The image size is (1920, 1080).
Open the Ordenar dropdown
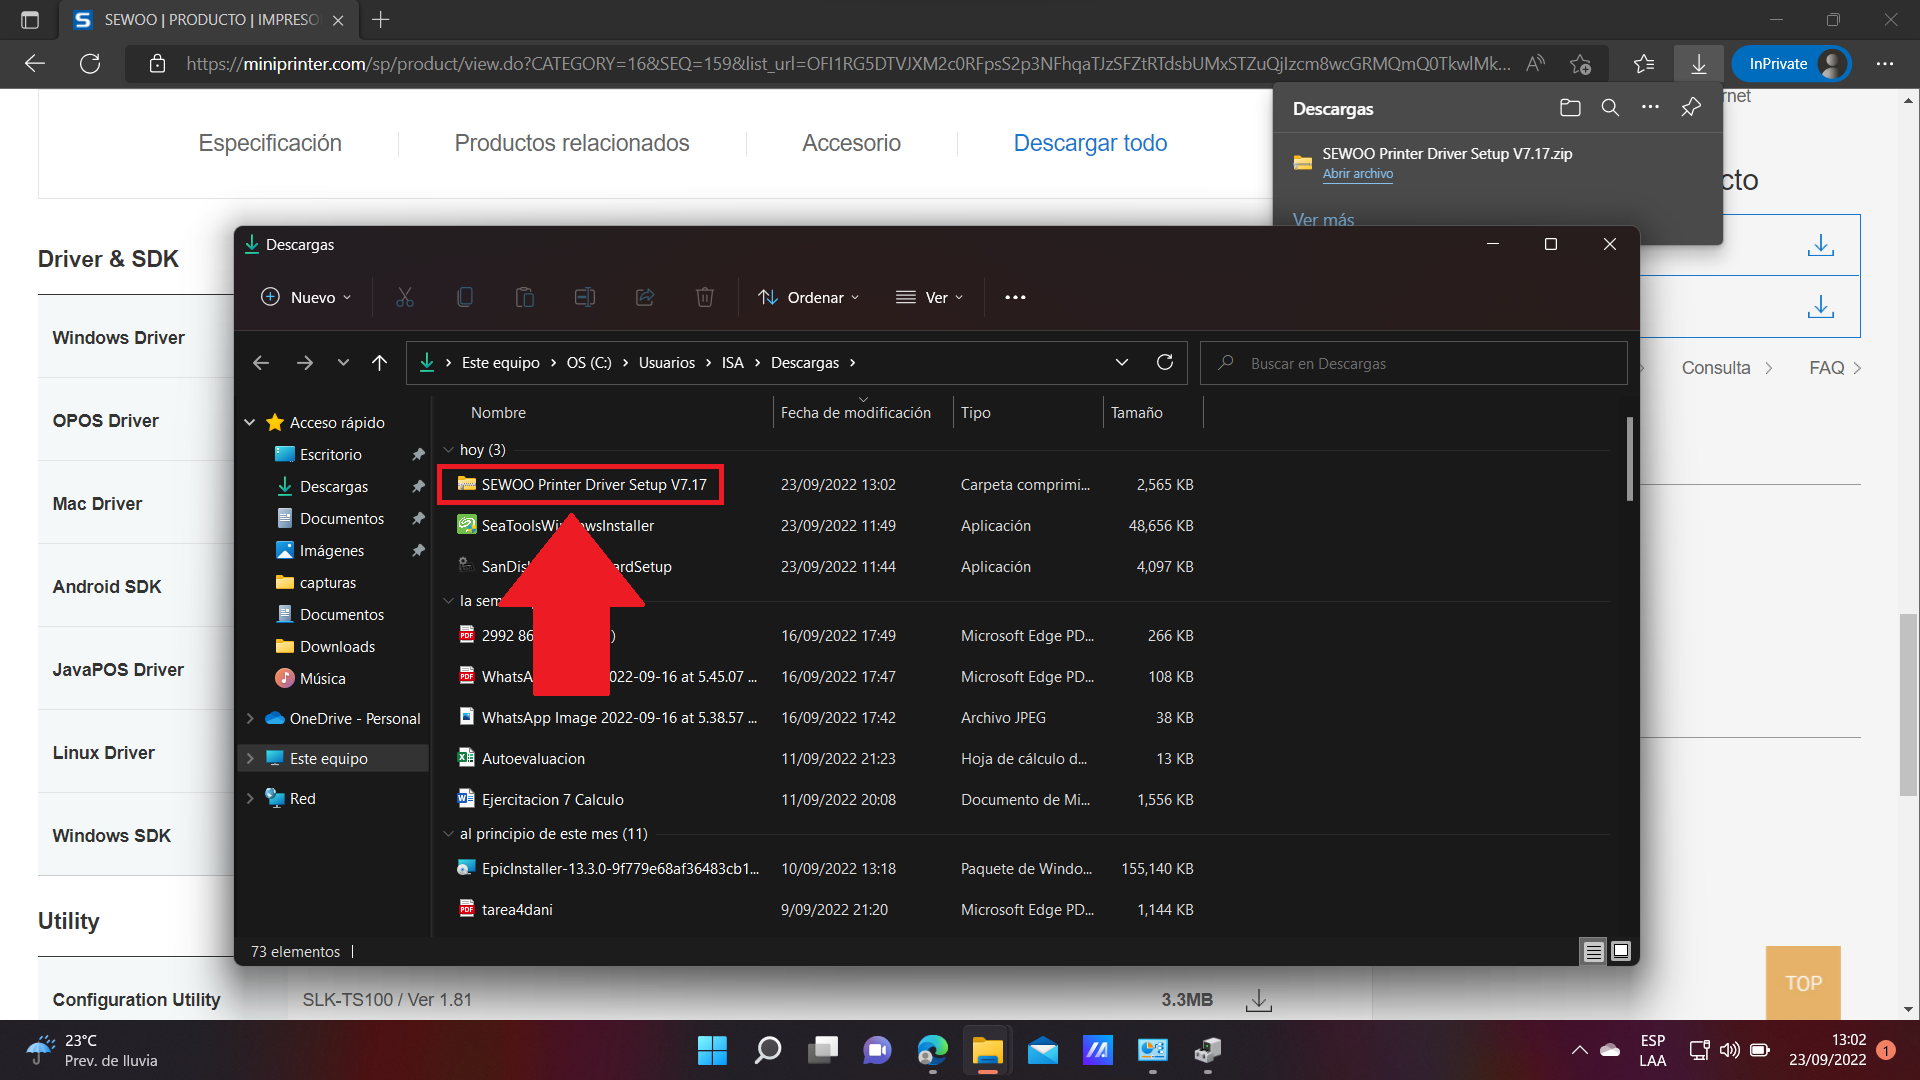[x=809, y=297]
